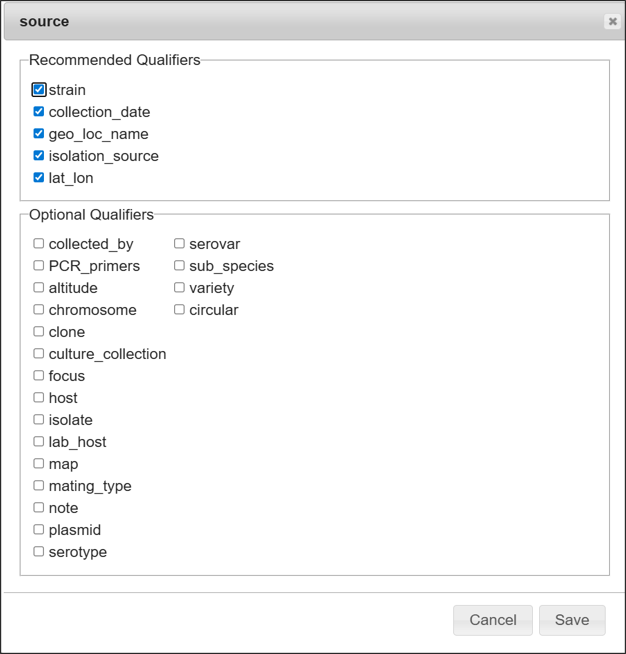Tick the serovar checkbox

click(x=180, y=243)
